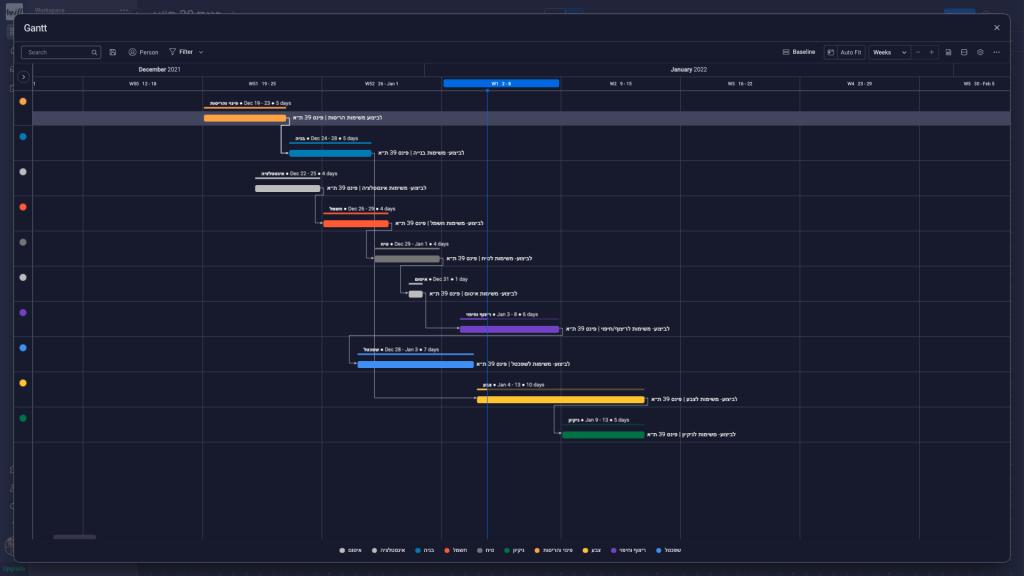The height and width of the screenshot is (576, 1024).
Task: Click the save view icon beside search
Action: click(113, 52)
